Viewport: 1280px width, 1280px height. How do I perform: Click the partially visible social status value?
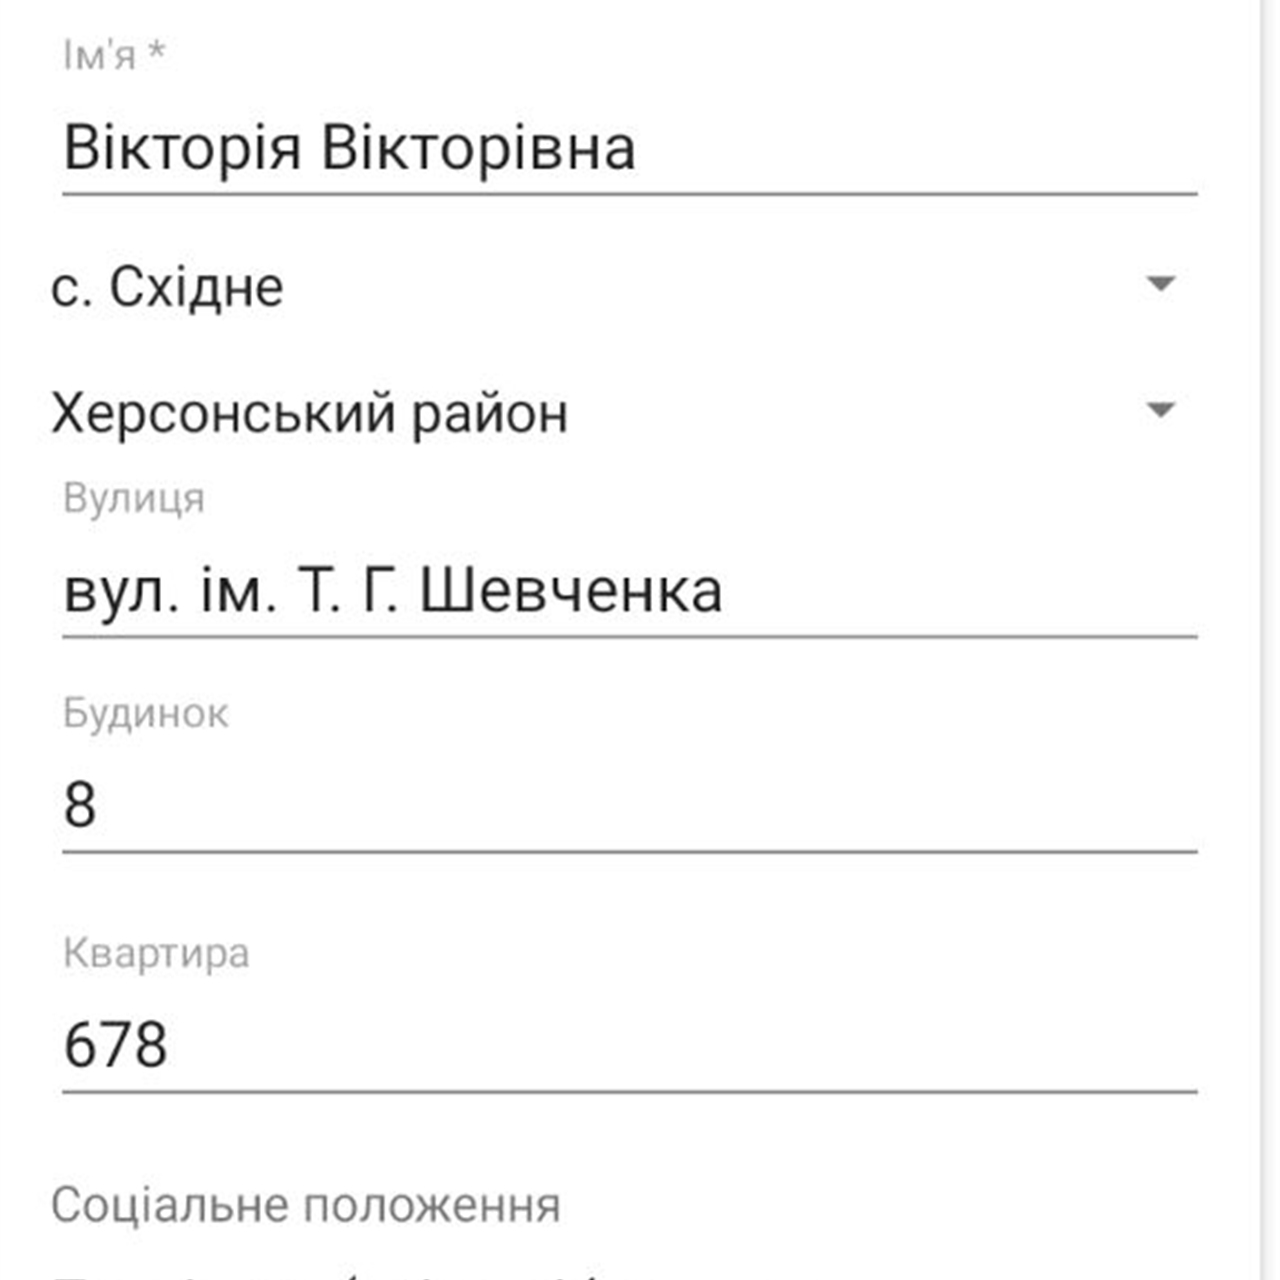point(330,1272)
